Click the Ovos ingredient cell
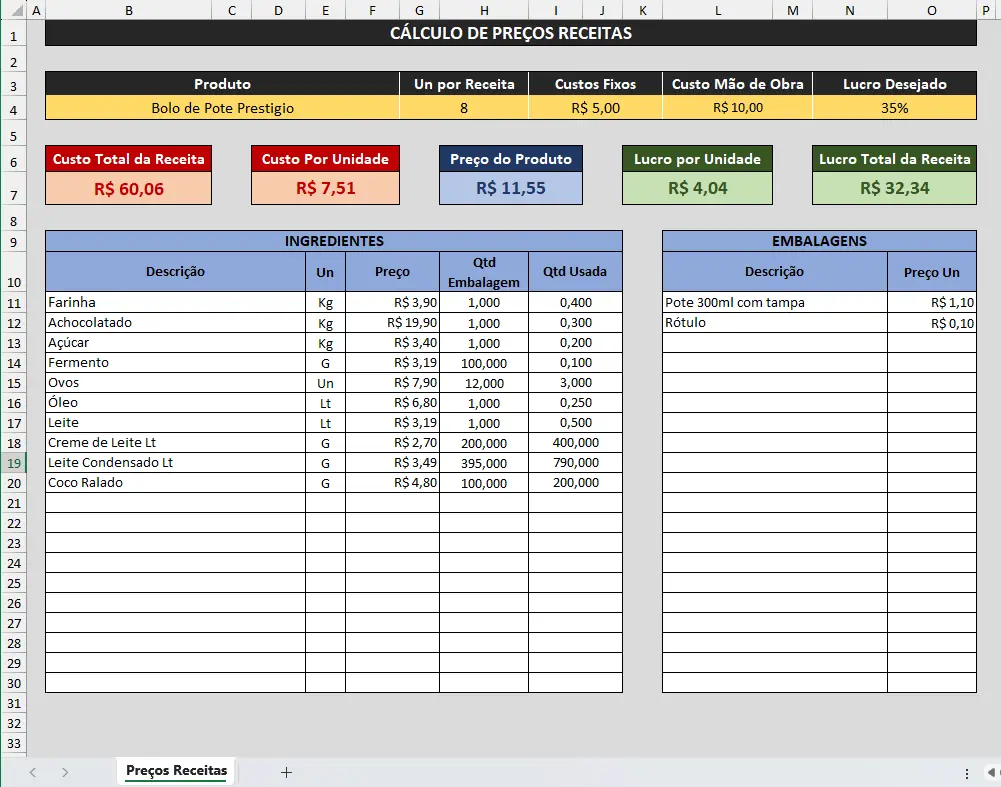The width and height of the screenshot is (1001, 787). [176, 382]
